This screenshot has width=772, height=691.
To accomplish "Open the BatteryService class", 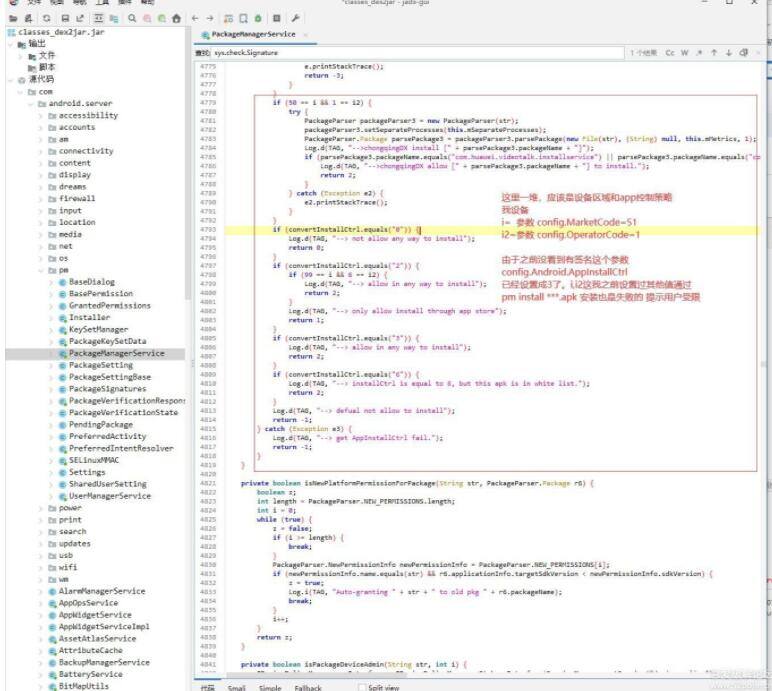I will 86,675.
